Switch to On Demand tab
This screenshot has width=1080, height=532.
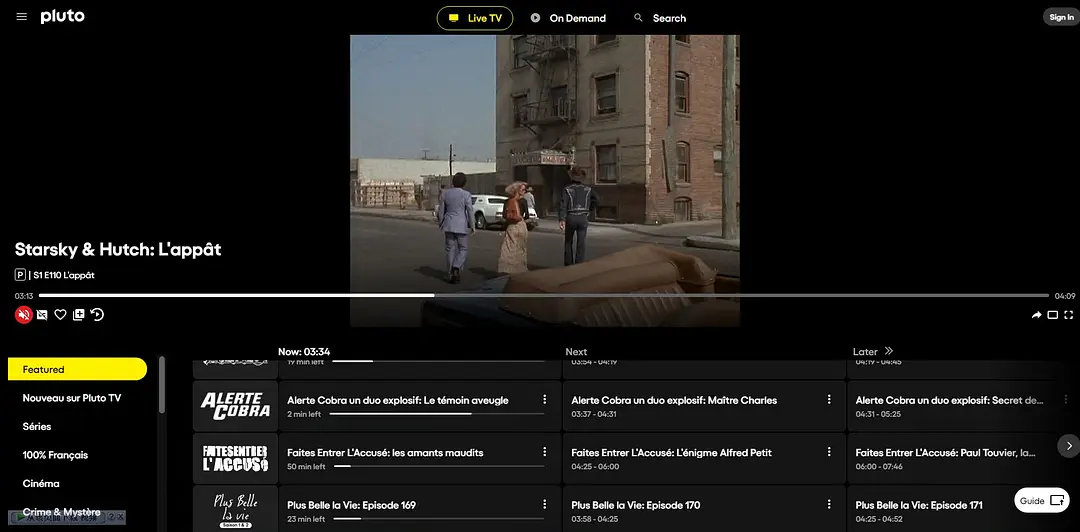[568, 18]
